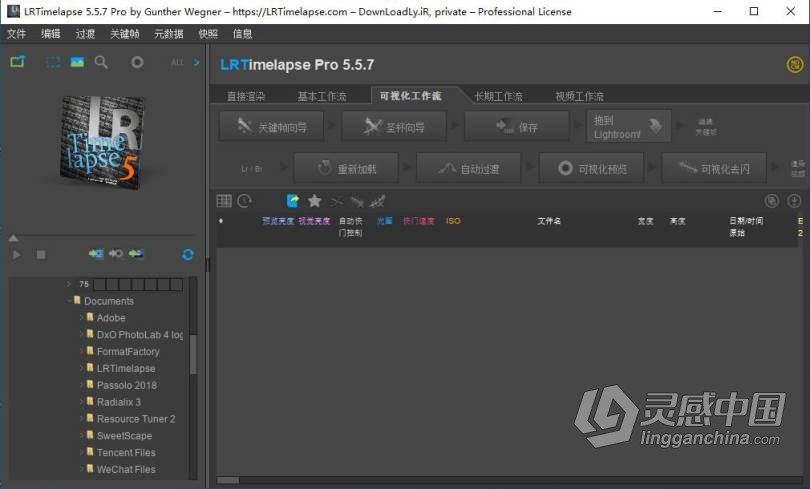810x489 pixels.
Task: Click the 光圈 column header
Action: pos(384,221)
